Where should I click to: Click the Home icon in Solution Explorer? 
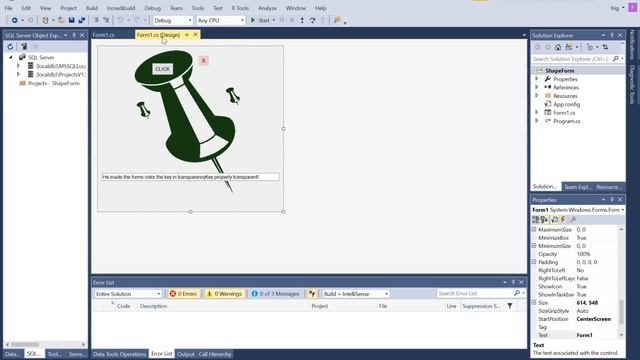point(558,47)
